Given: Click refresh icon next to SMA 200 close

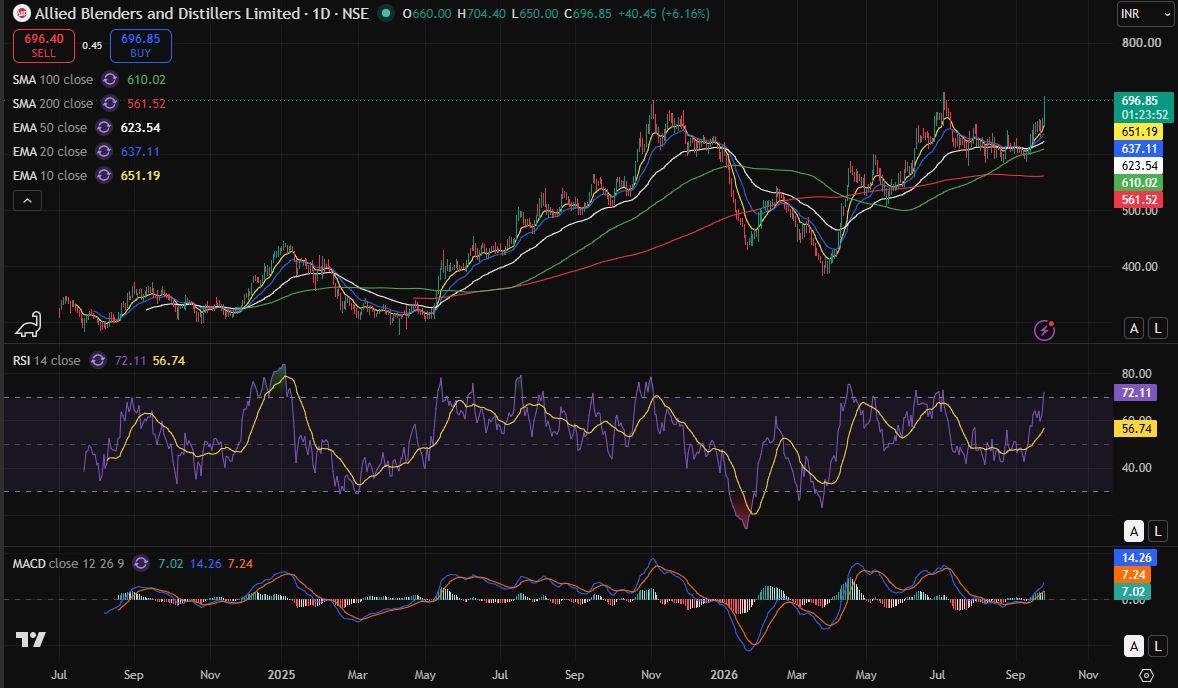Looking at the screenshot, I should click(110, 104).
